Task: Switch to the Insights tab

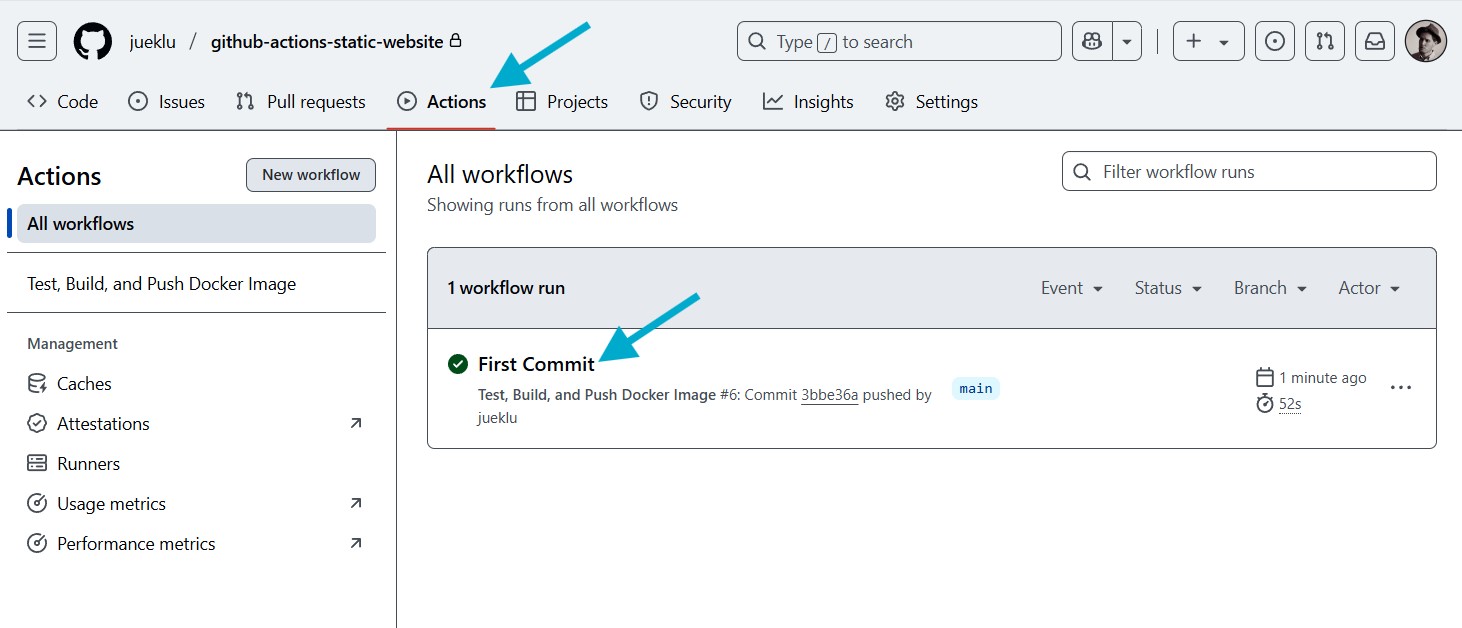Action: pyautogui.click(x=808, y=102)
